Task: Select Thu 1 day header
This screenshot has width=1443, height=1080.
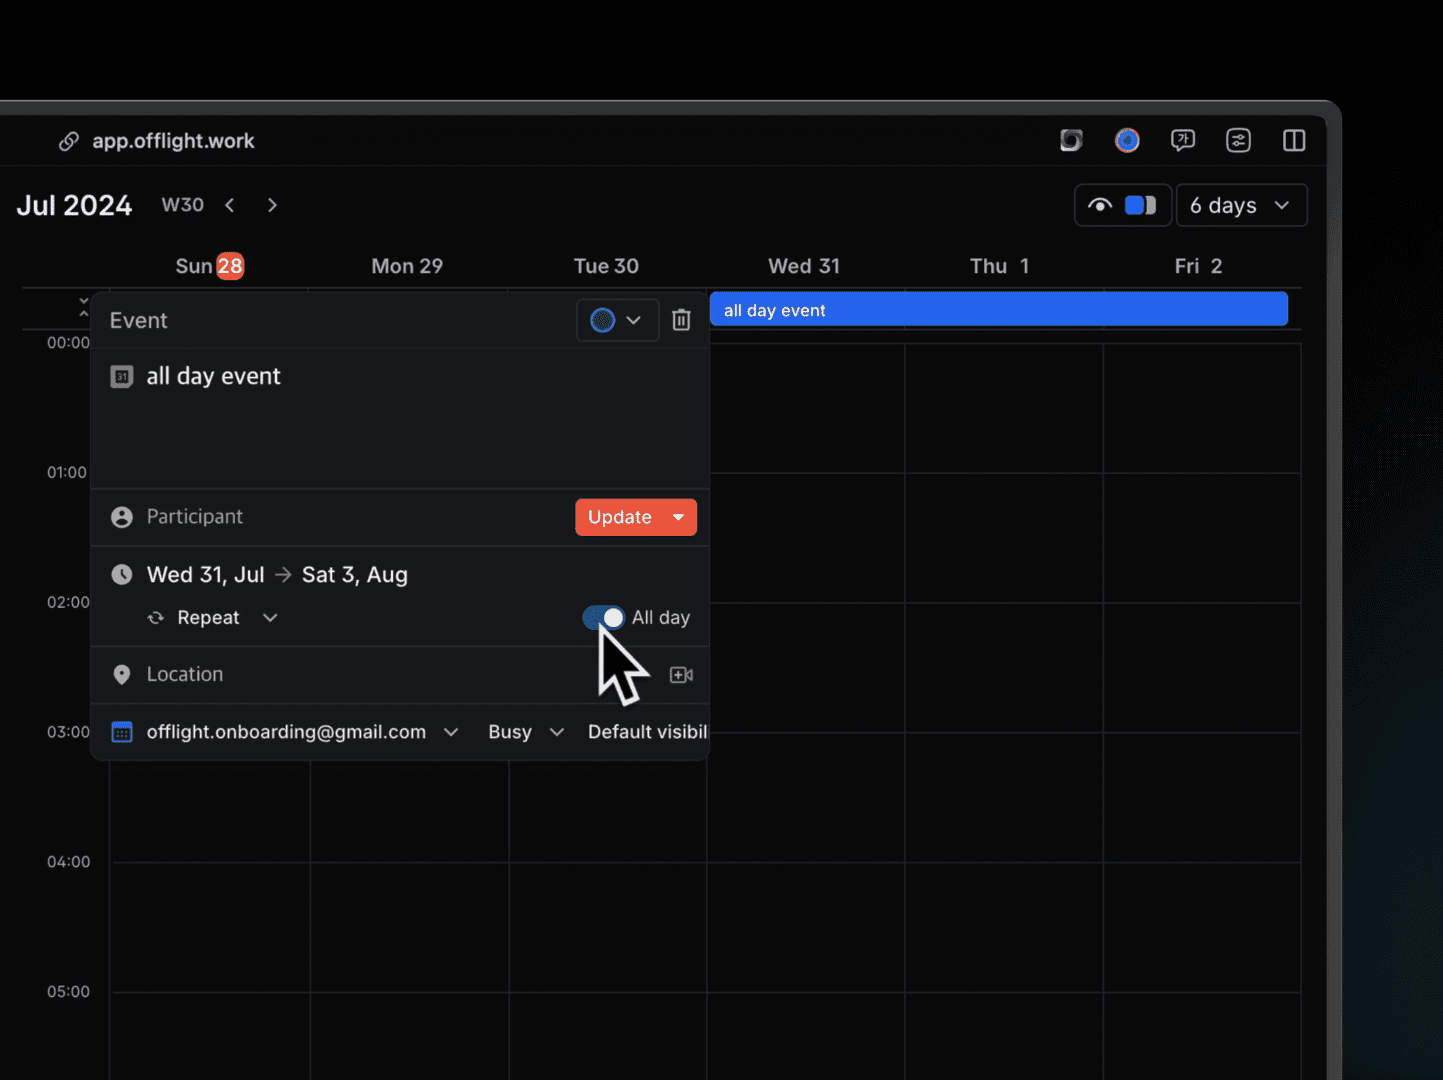Action: tap(999, 266)
